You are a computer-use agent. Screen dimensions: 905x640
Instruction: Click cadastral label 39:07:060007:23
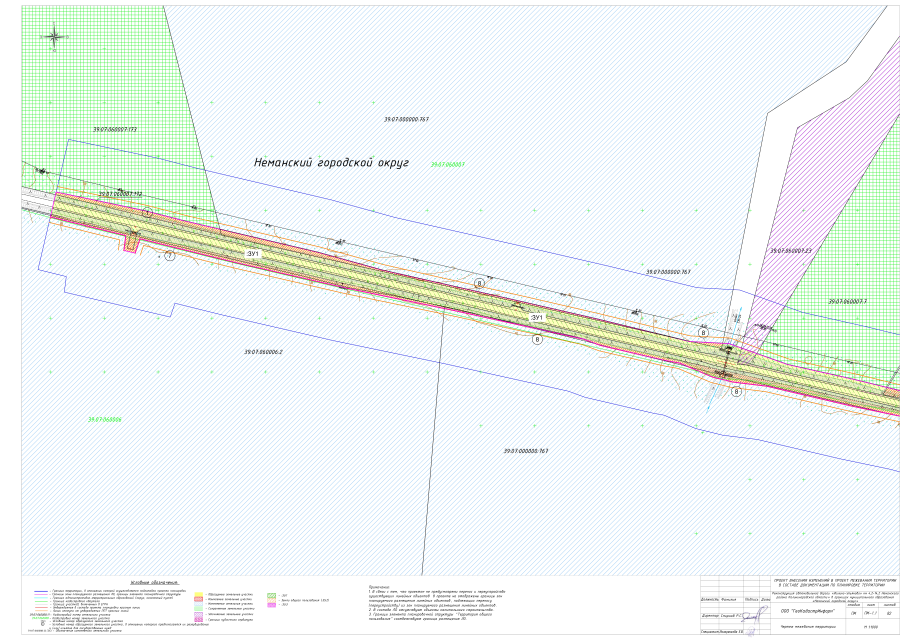pyautogui.click(x=791, y=250)
